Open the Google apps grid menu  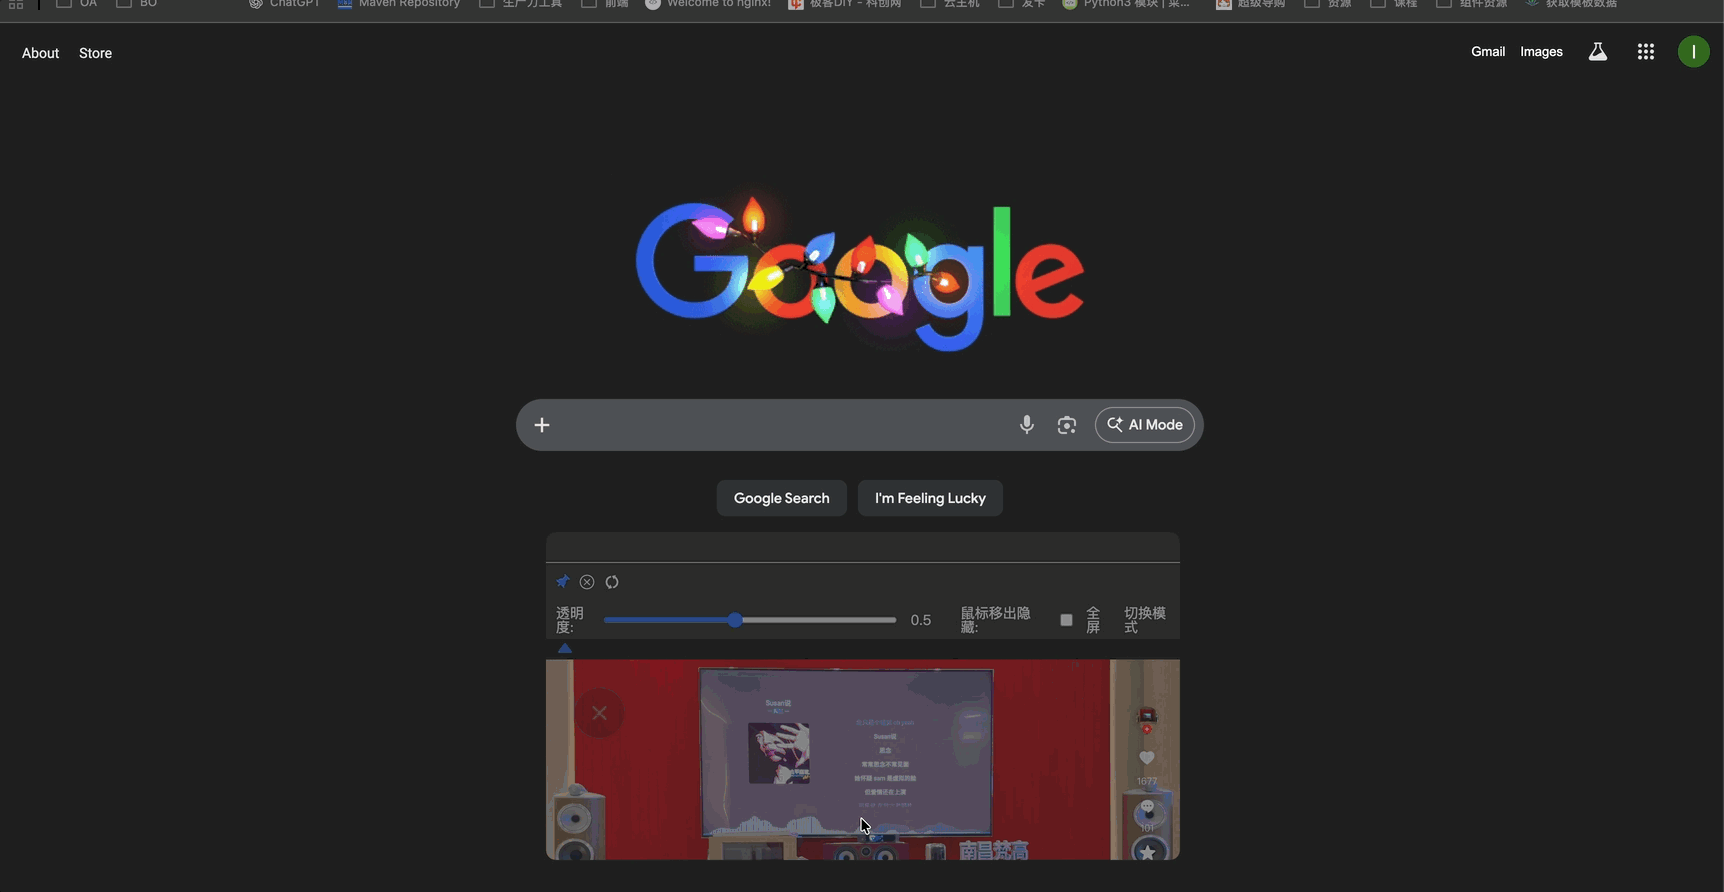[1645, 52]
